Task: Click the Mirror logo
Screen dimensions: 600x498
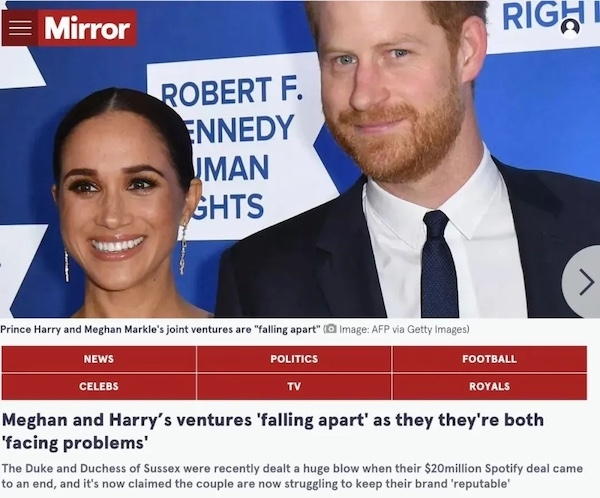Action: tap(87, 28)
